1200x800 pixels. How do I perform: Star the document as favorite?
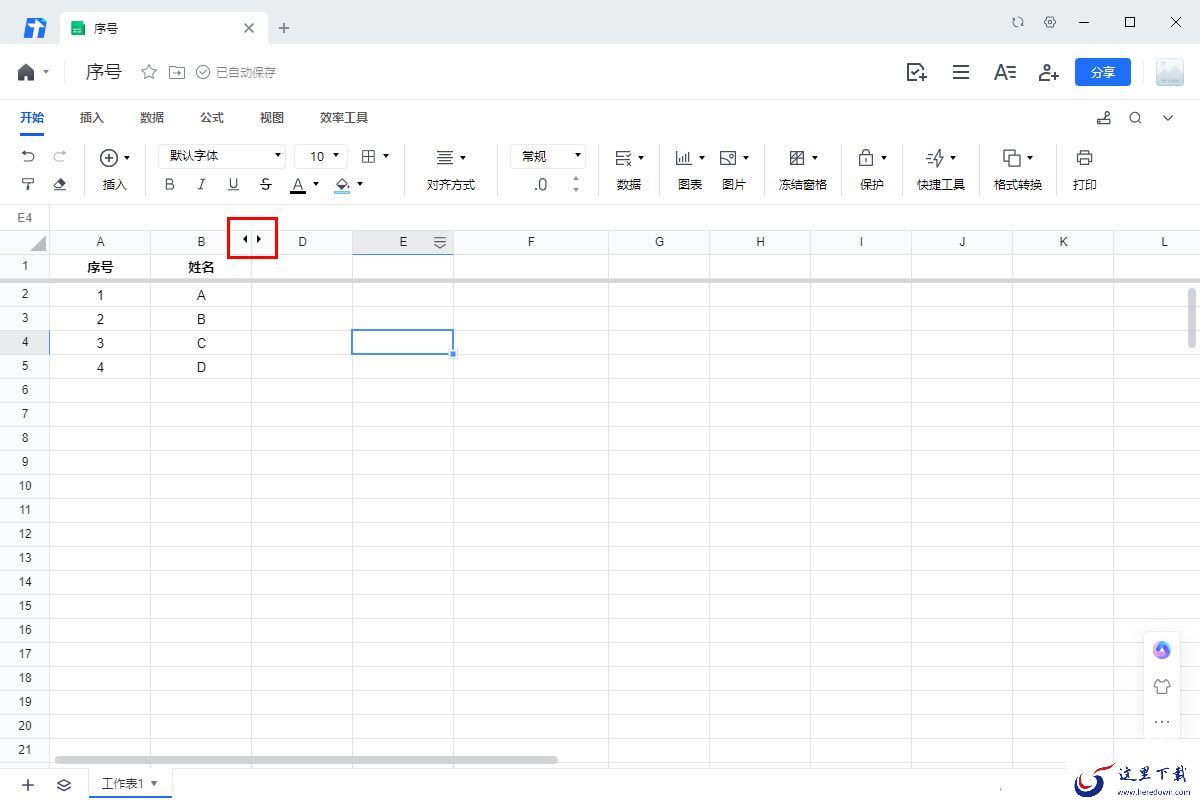(x=149, y=72)
